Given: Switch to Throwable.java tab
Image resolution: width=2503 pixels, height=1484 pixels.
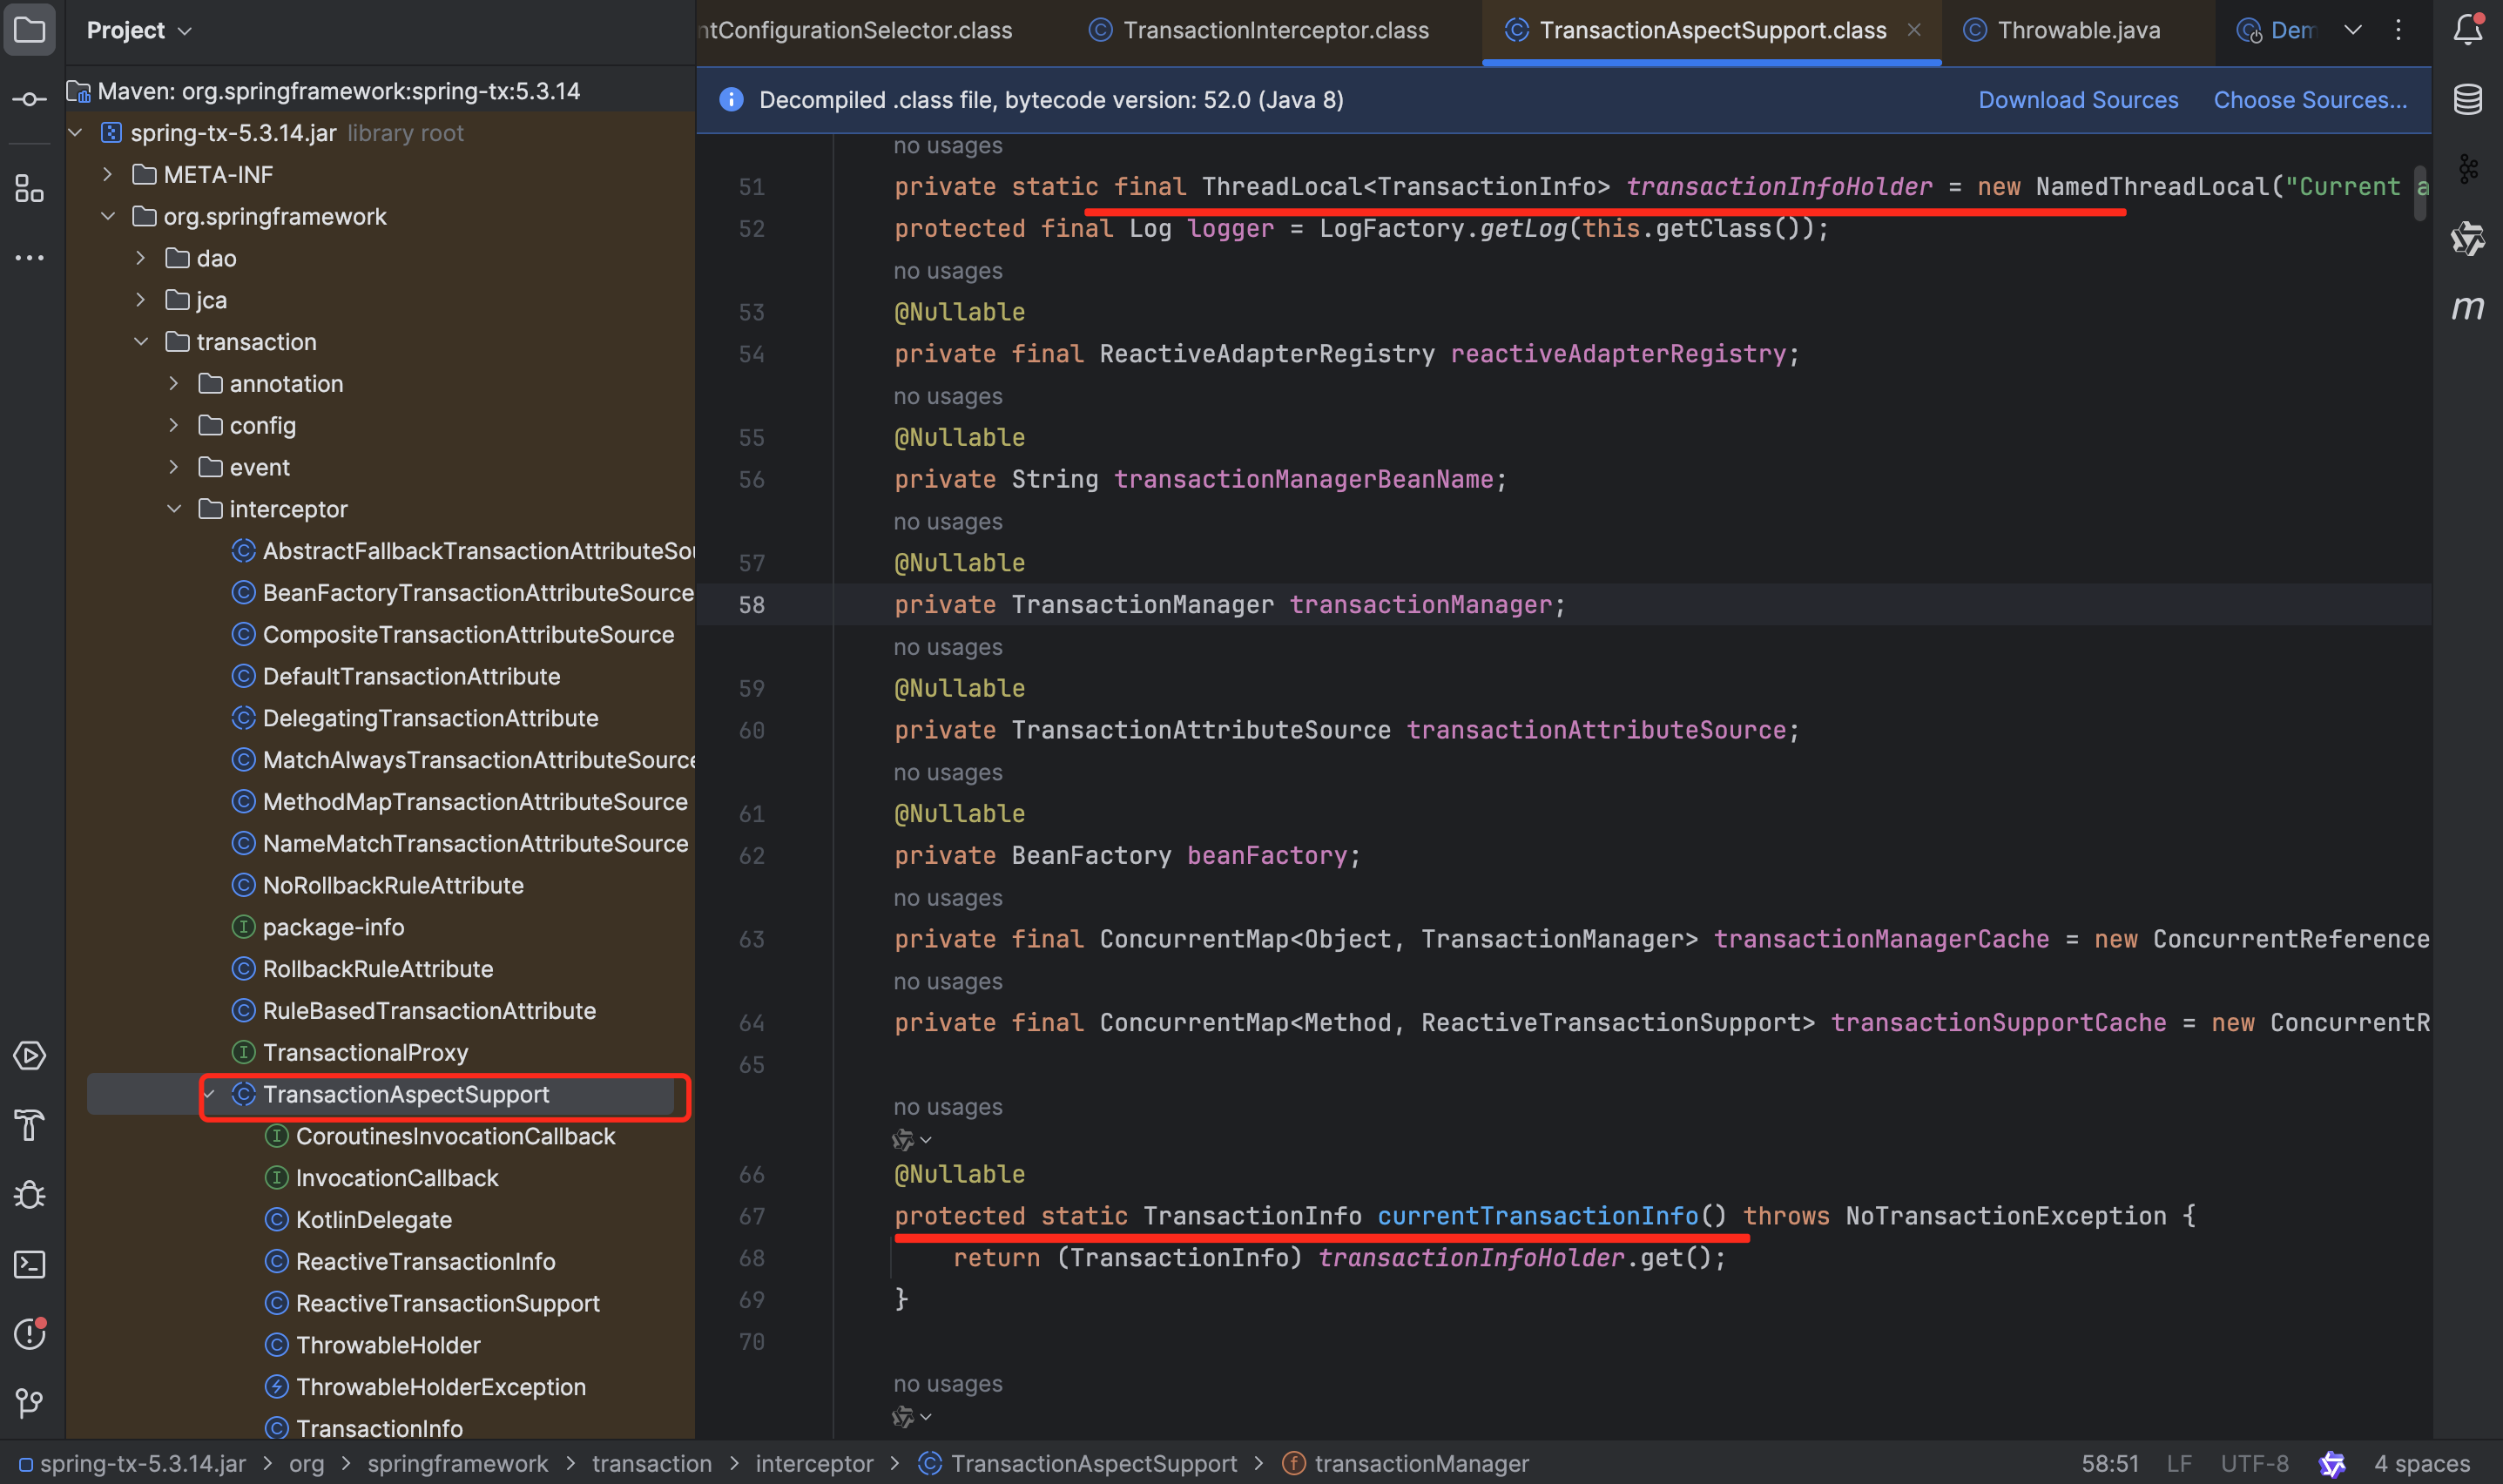Looking at the screenshot, I should coord(2078,30).
